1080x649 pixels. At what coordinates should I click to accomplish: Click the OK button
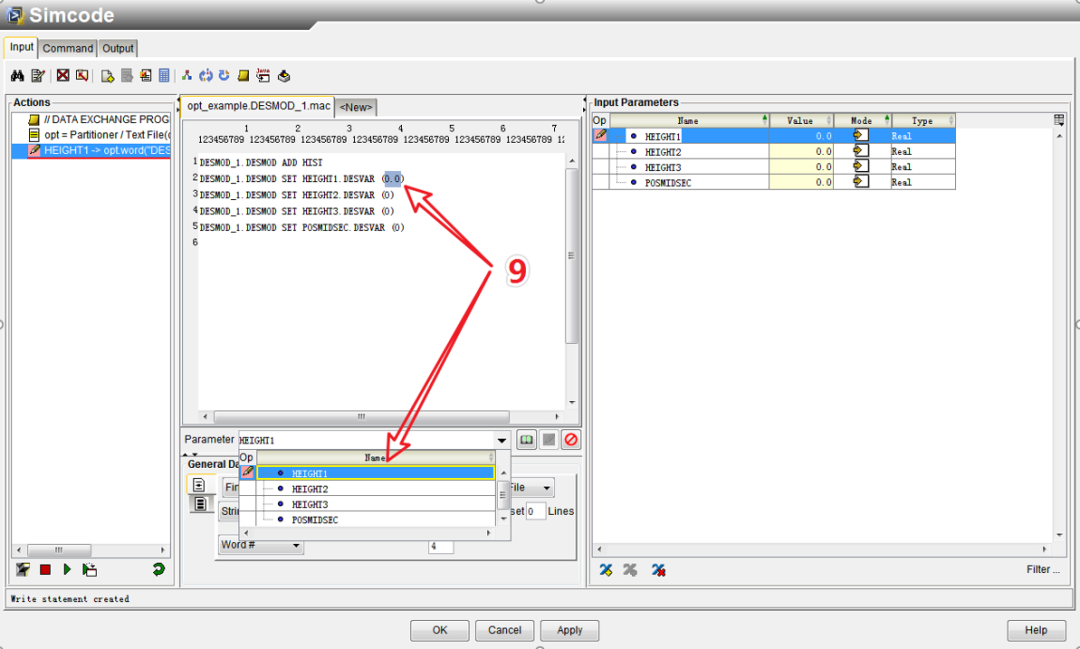click(439, 630)
